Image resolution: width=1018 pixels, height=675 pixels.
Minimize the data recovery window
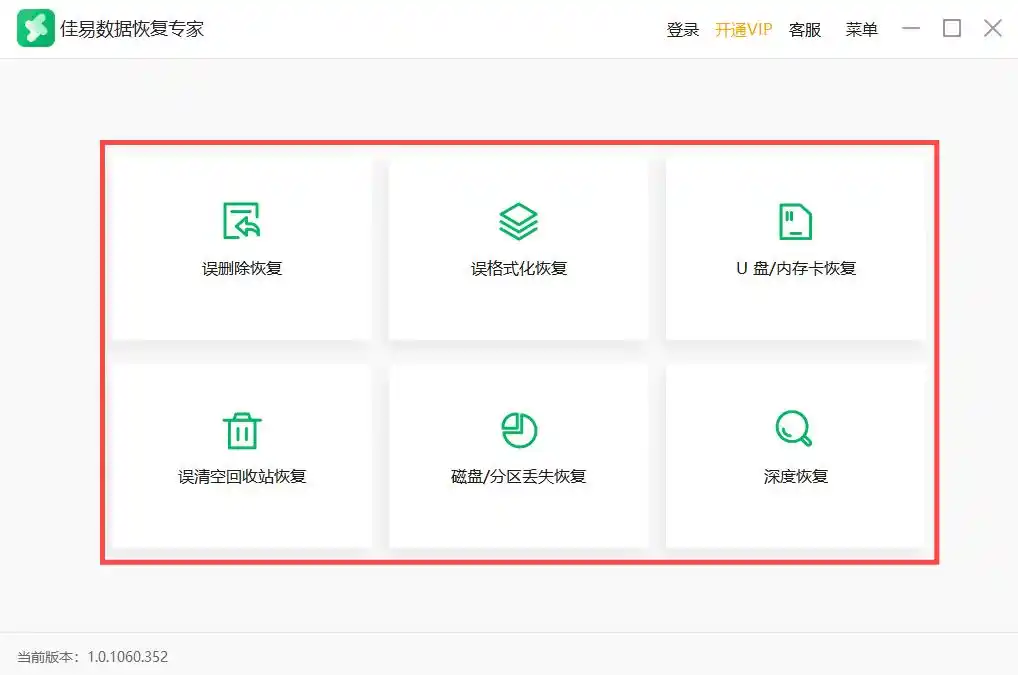(911, 29)
